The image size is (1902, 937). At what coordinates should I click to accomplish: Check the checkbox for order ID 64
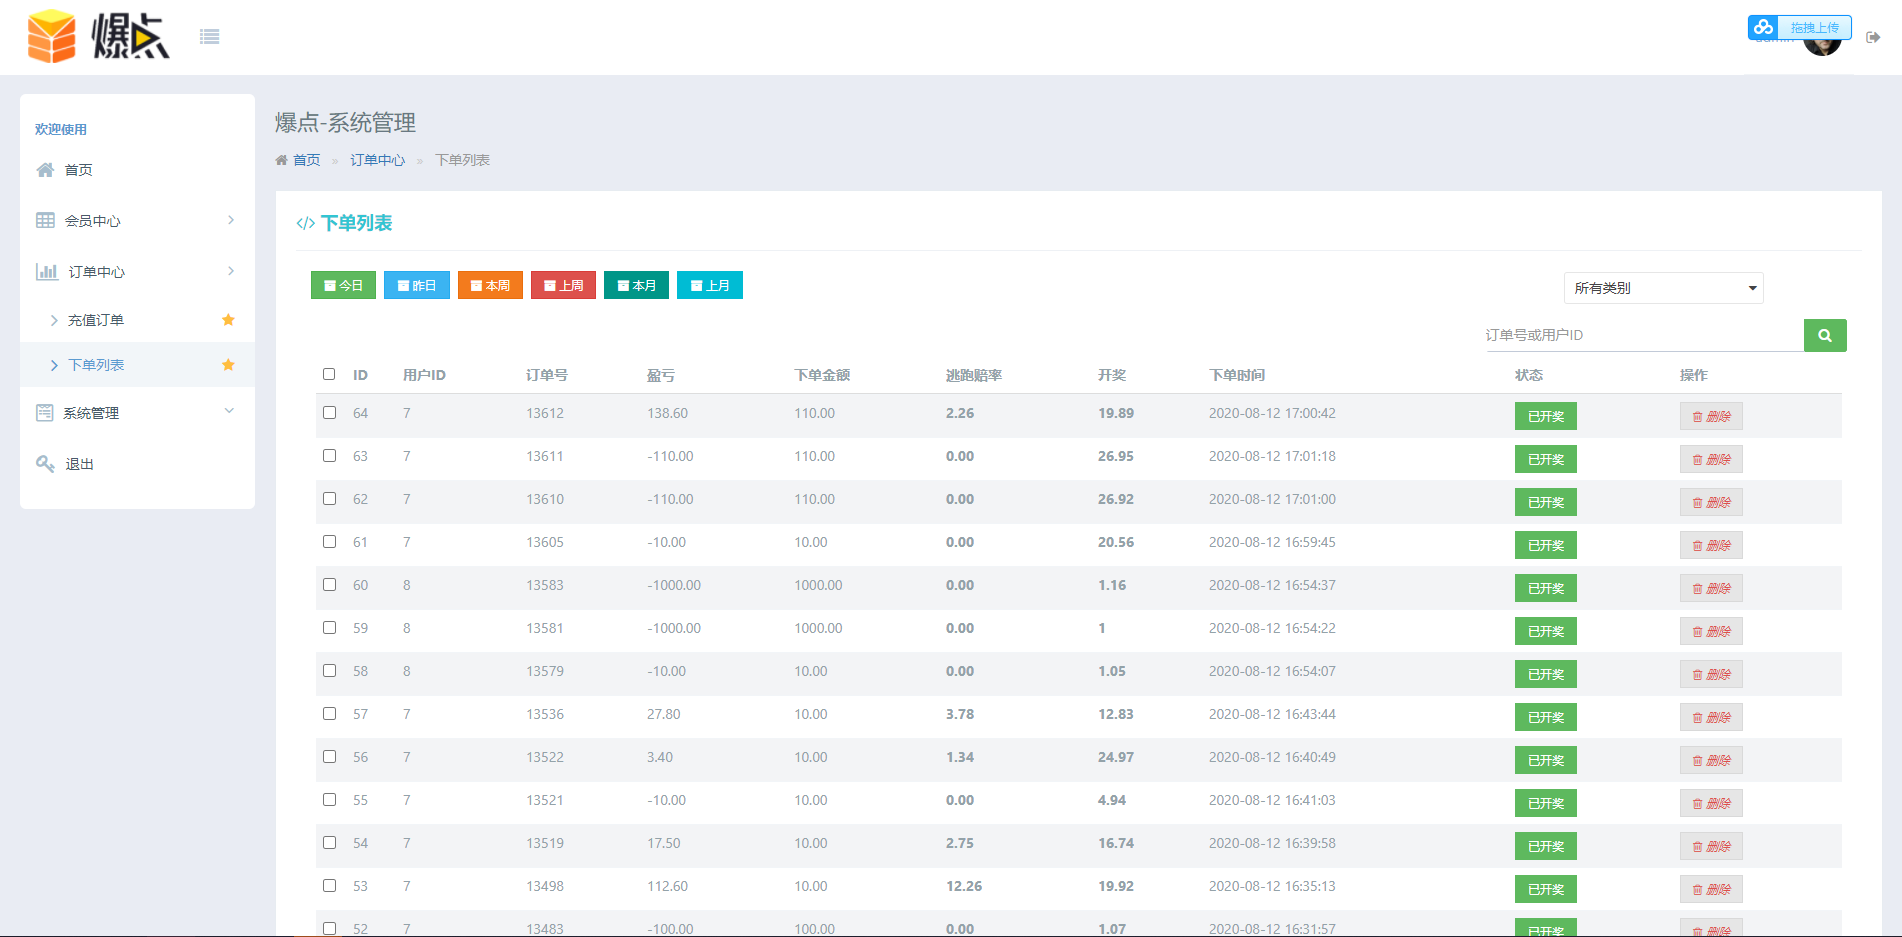(329, 412)
